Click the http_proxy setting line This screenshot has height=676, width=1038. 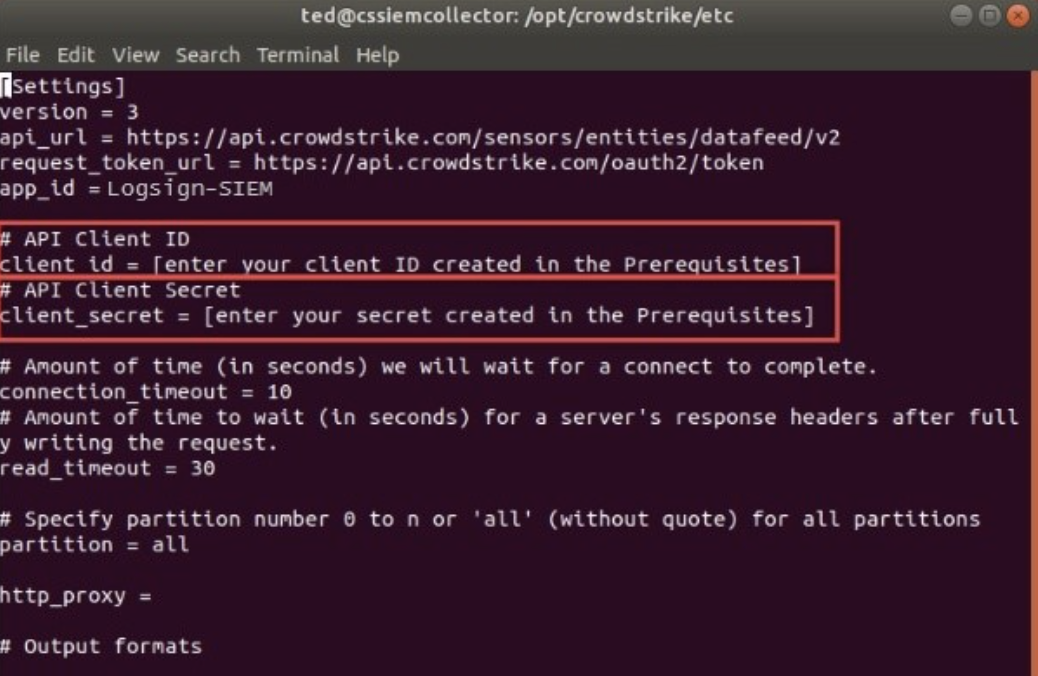coord(75,596)
